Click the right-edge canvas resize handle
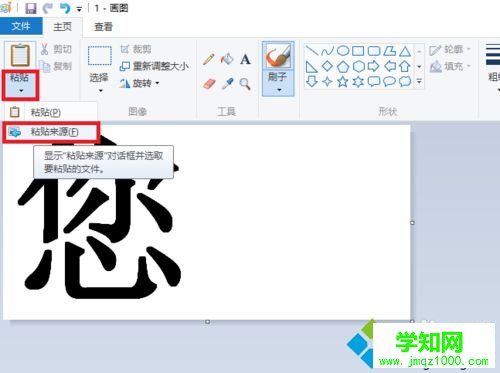The width and height of the screenshot is (500, 373). click(412, 223)
